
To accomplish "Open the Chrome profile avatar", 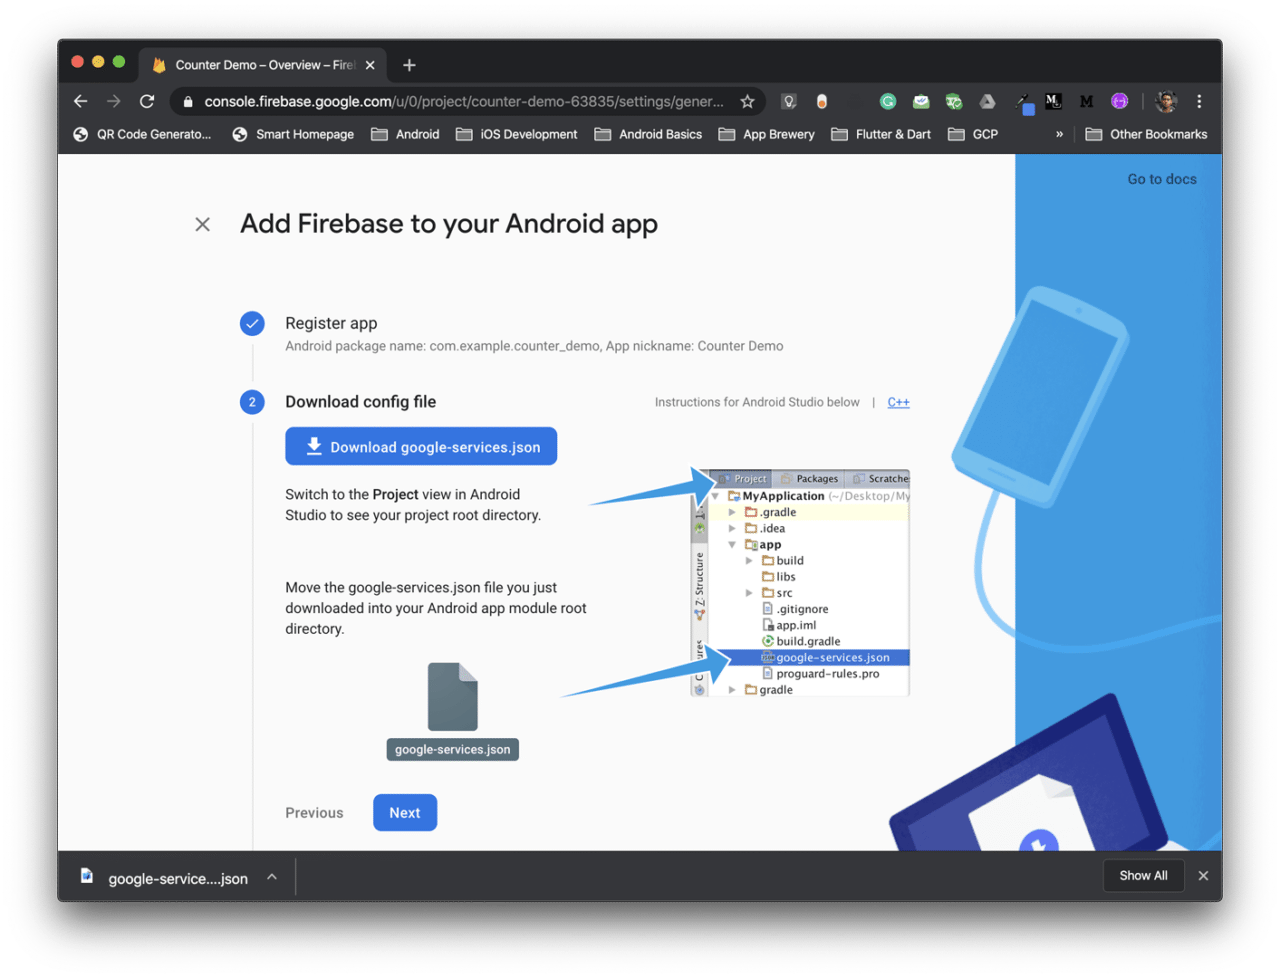I will [x=1166, y=101].
